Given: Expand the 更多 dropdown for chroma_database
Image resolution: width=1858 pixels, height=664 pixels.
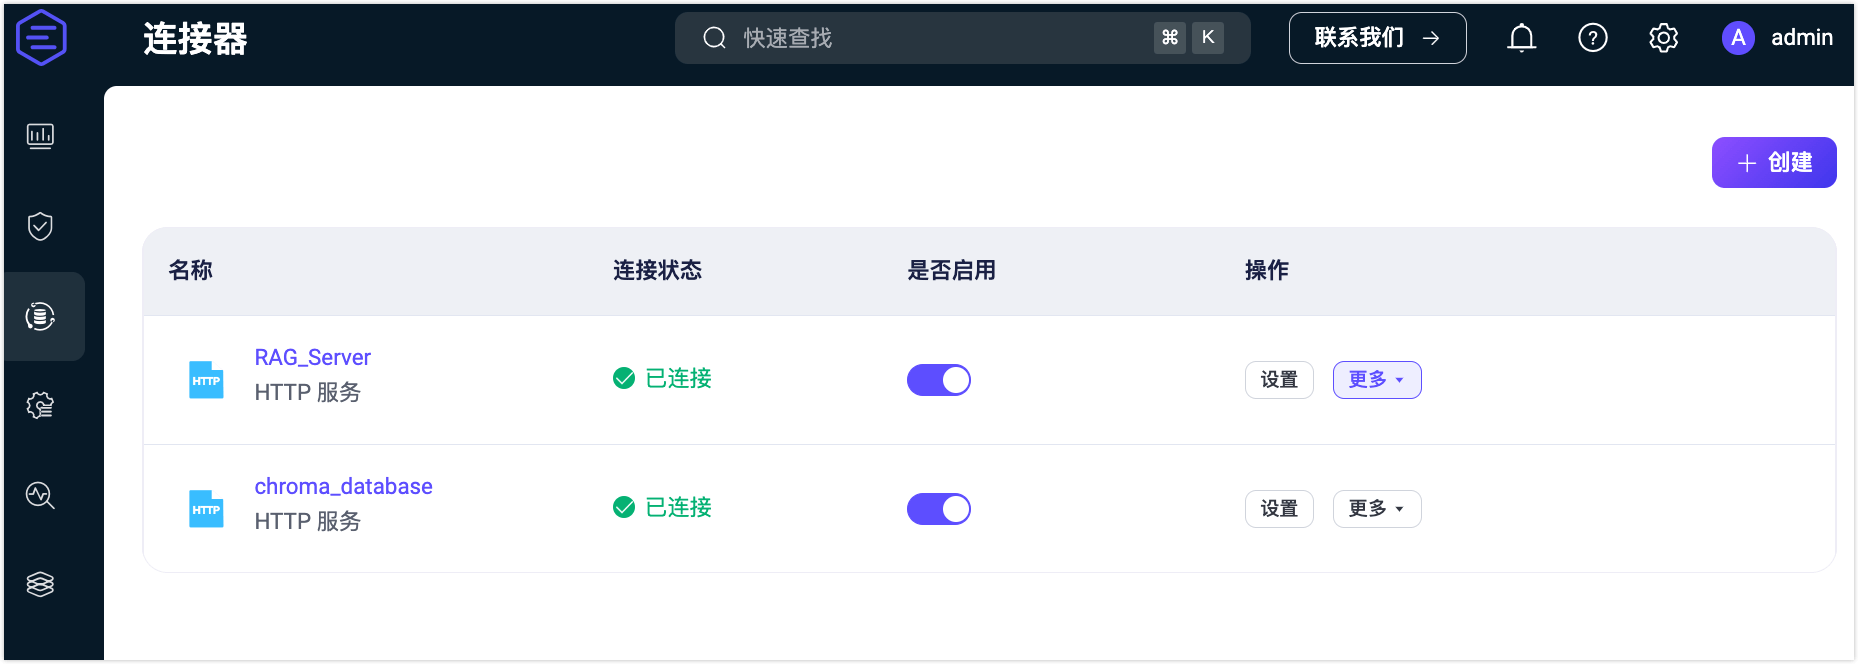Looking at the screenshot, I should (1376, 509).
